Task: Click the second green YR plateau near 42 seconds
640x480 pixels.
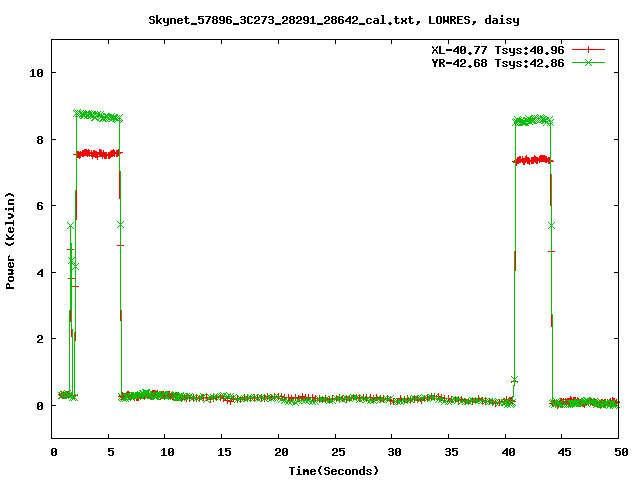Action: pos(533,120)
